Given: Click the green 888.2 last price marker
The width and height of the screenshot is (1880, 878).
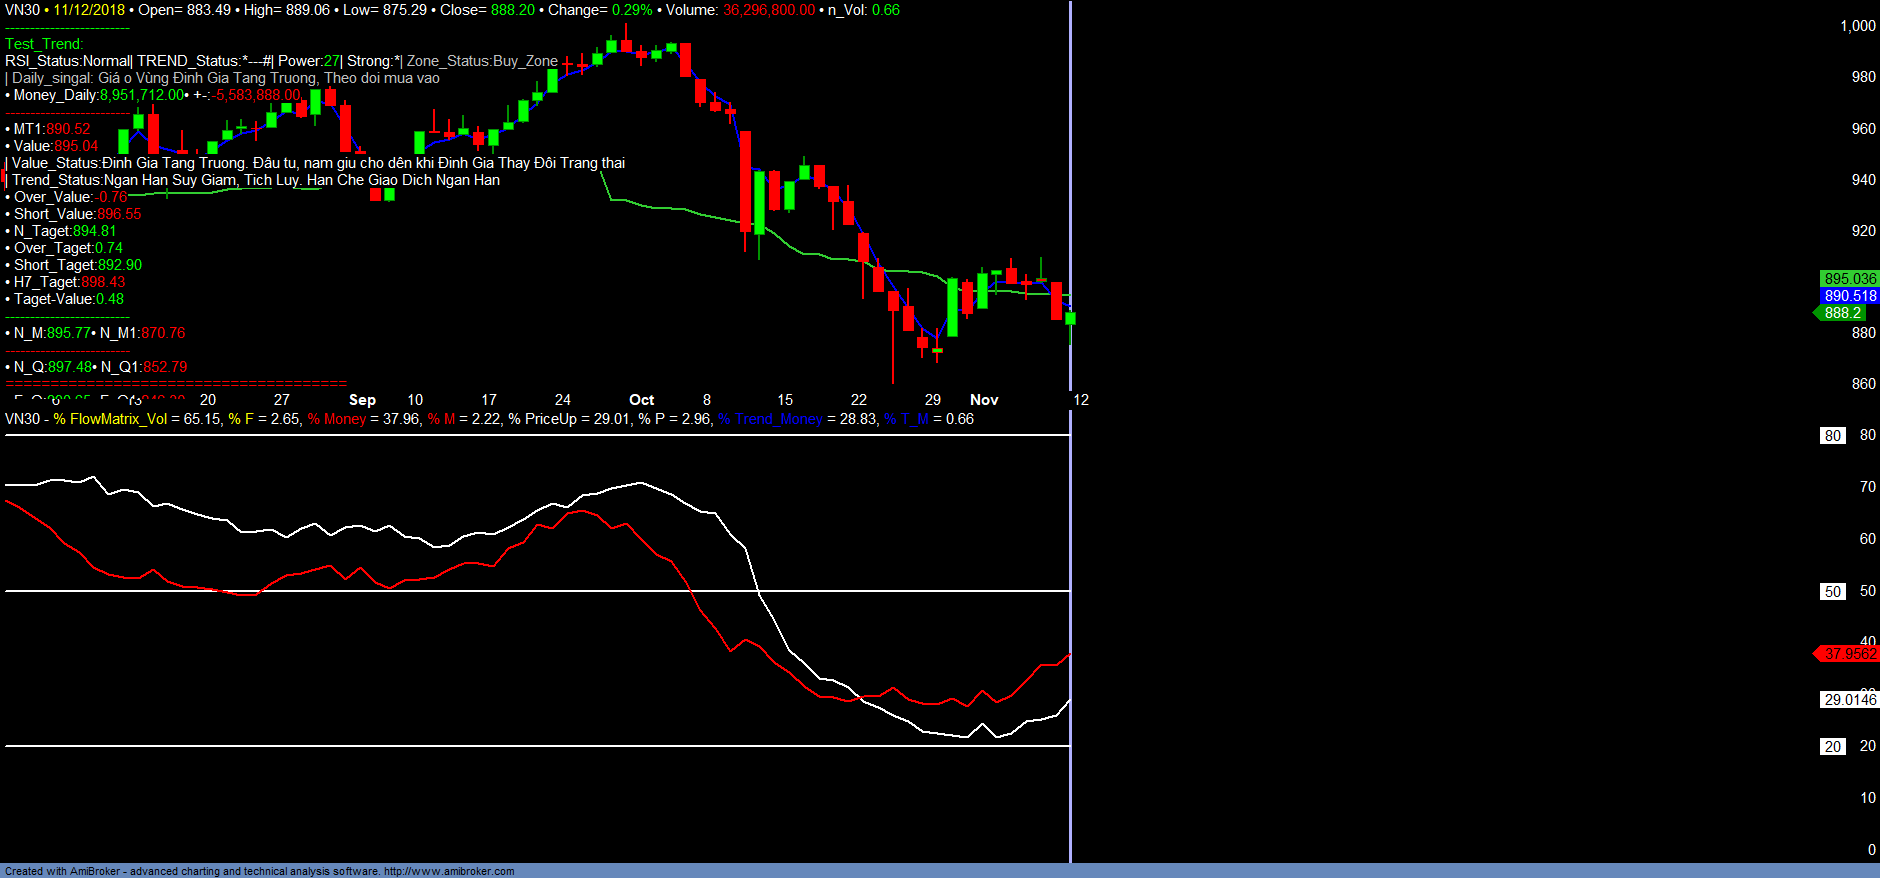Looking at the screenshot, I should click(1842, 313).
